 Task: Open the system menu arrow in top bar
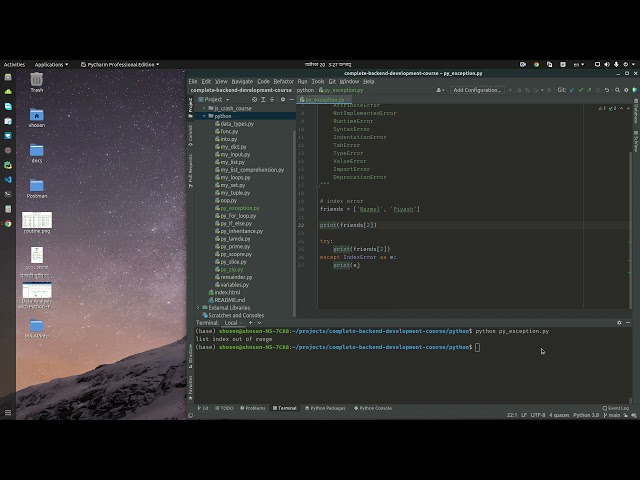(633, 64)
